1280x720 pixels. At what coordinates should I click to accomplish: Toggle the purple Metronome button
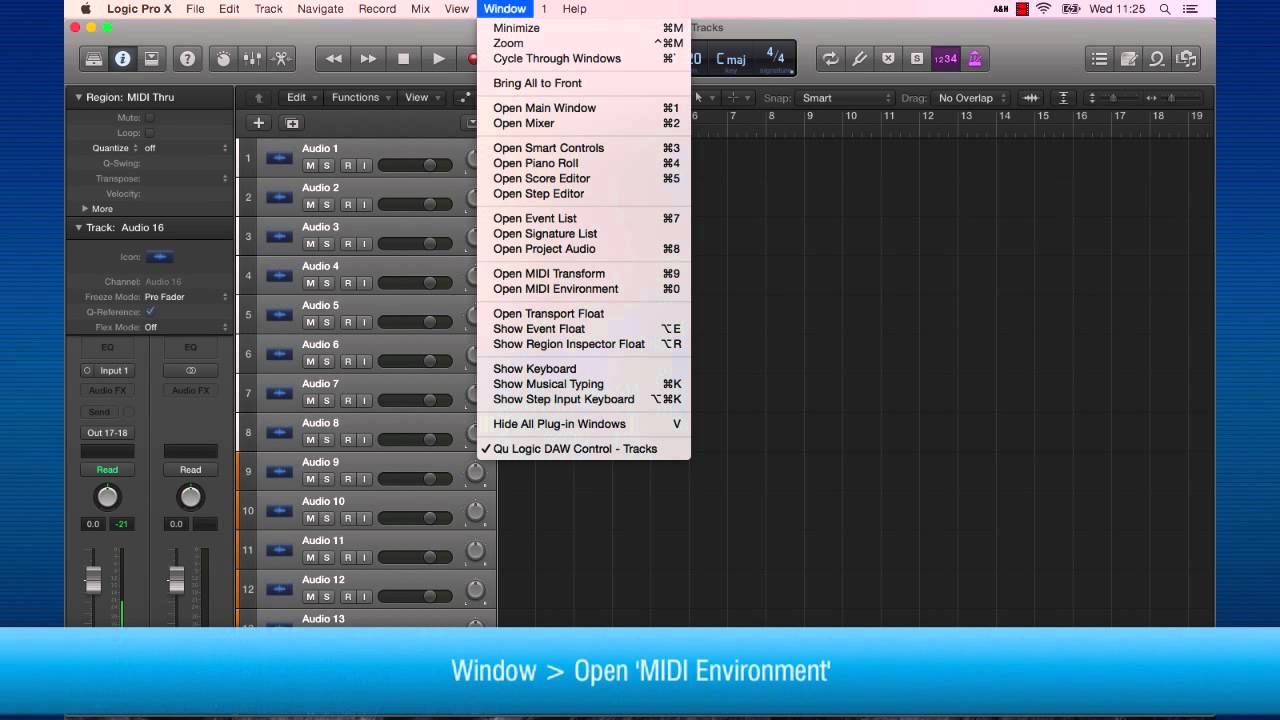coord(974,59)
